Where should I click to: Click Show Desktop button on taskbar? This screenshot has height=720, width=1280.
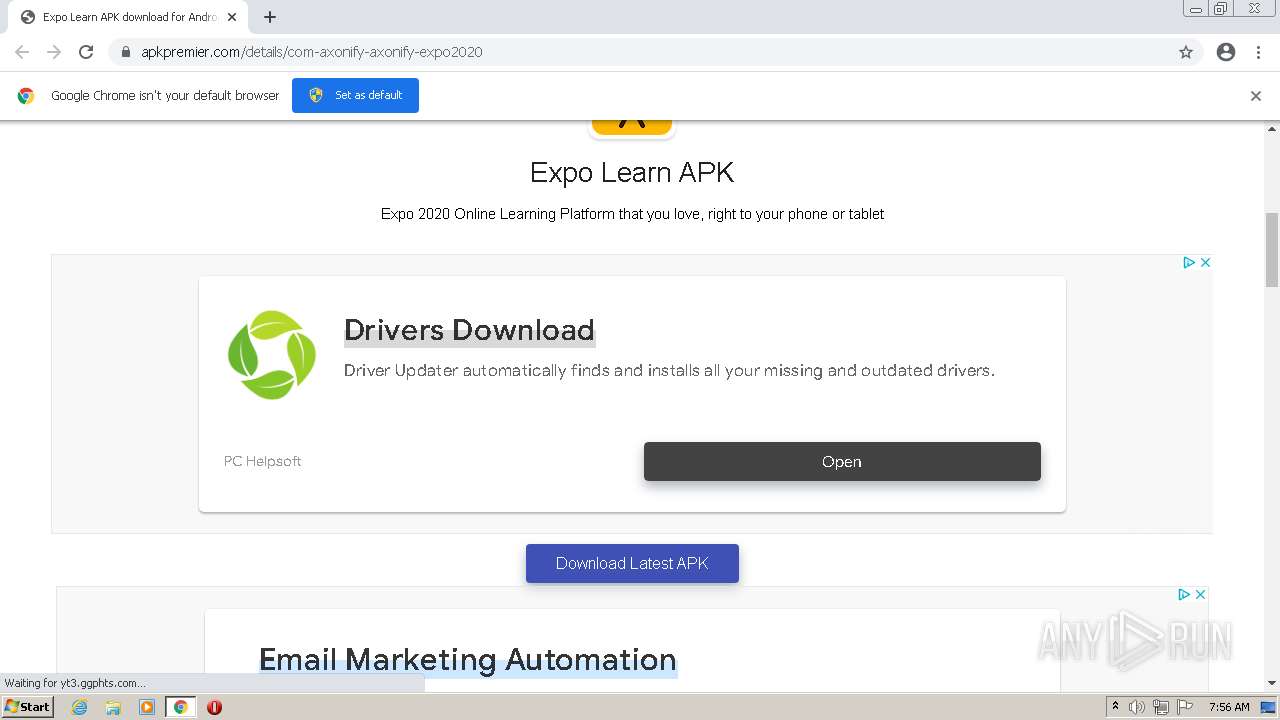(1268, 707)
